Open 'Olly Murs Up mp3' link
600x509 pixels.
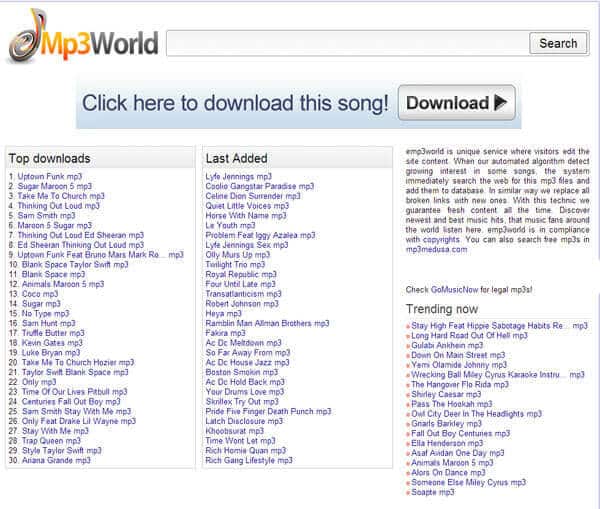point(238,255)
